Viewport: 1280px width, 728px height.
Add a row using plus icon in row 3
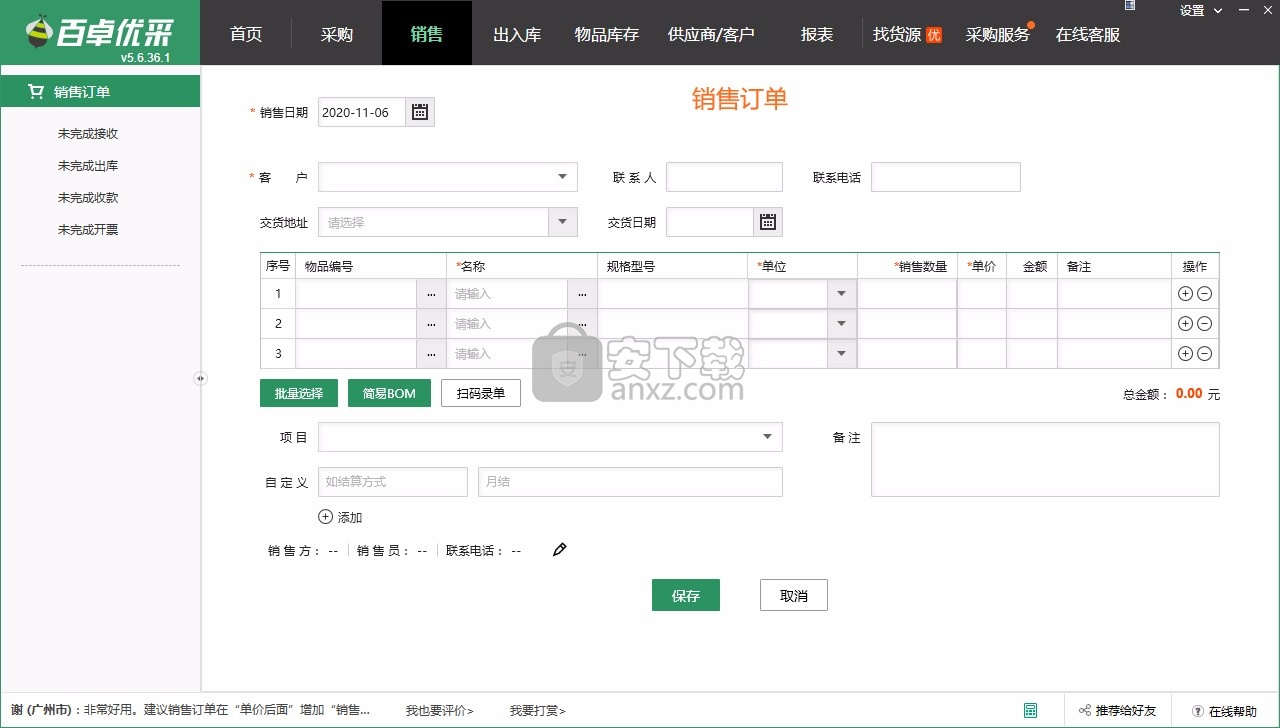1185,354
